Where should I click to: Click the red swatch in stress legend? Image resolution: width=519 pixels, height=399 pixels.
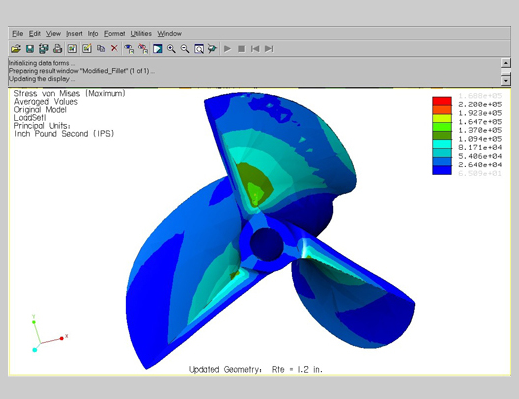click(x=442, y=101)
